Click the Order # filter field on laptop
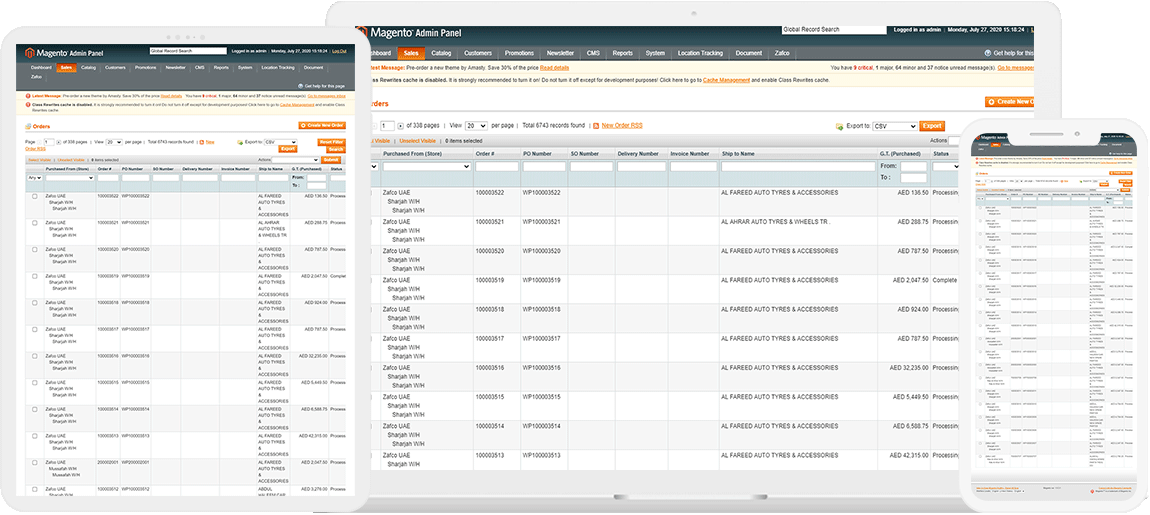The image size is (1150, 515). (x=497, y=167)
